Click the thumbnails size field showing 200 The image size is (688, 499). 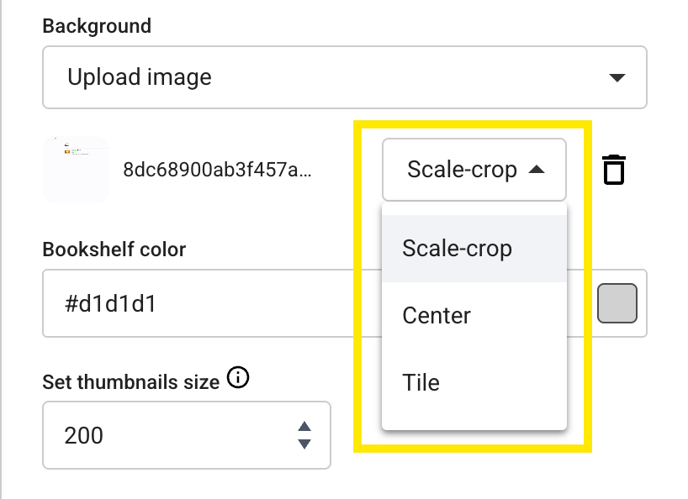186,435
